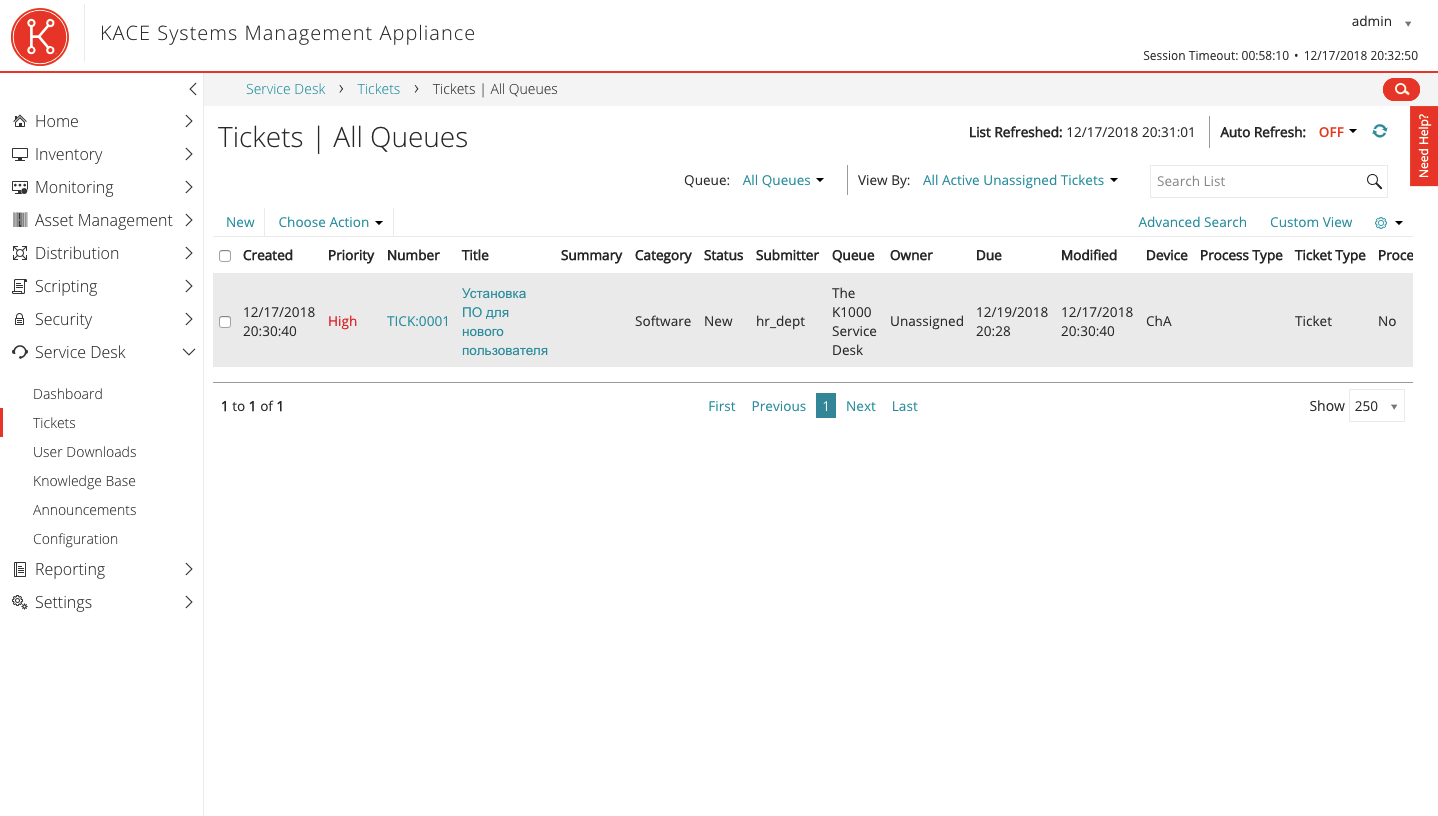The image size is (1438, 816).
Task: Open the Custom View link
Action: (1311, 222)
